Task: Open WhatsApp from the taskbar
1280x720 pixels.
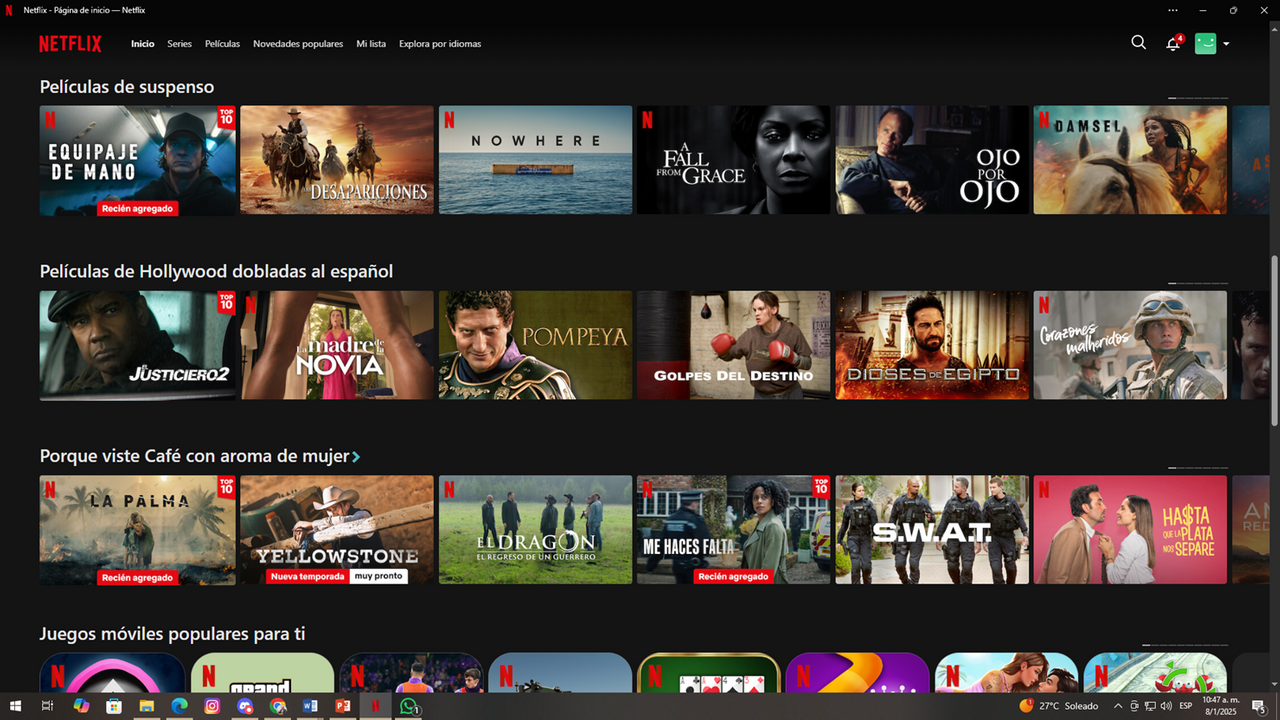Action: coord(408,706)
